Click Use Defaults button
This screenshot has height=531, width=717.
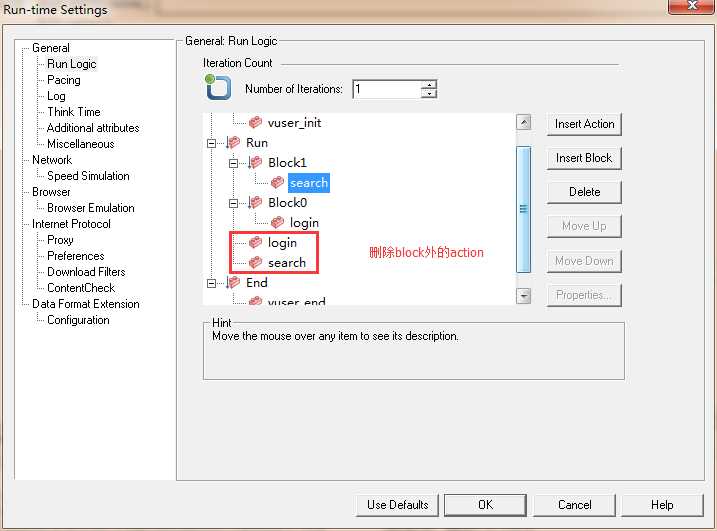click(x=397, y=505)
